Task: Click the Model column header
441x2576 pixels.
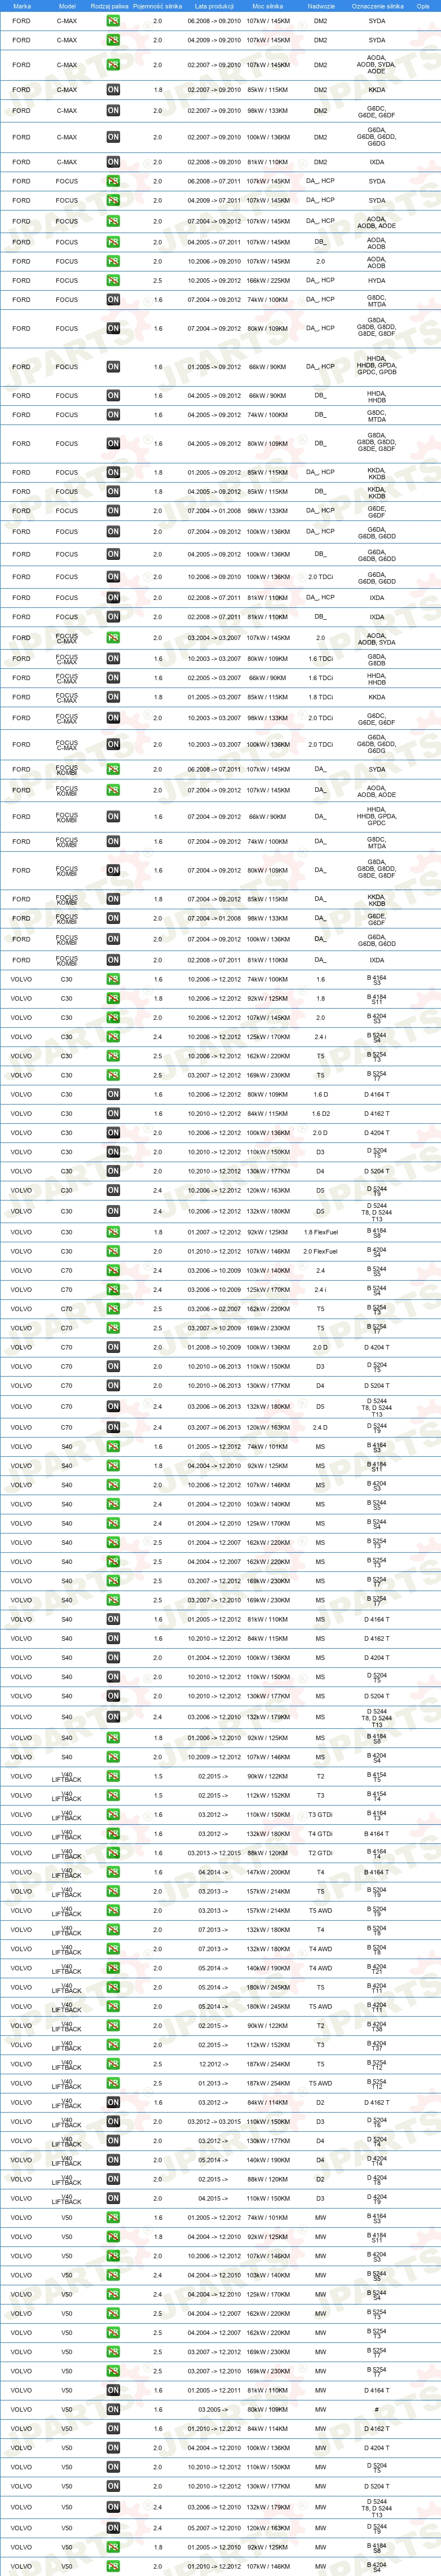Action: [x=67, y=6]
